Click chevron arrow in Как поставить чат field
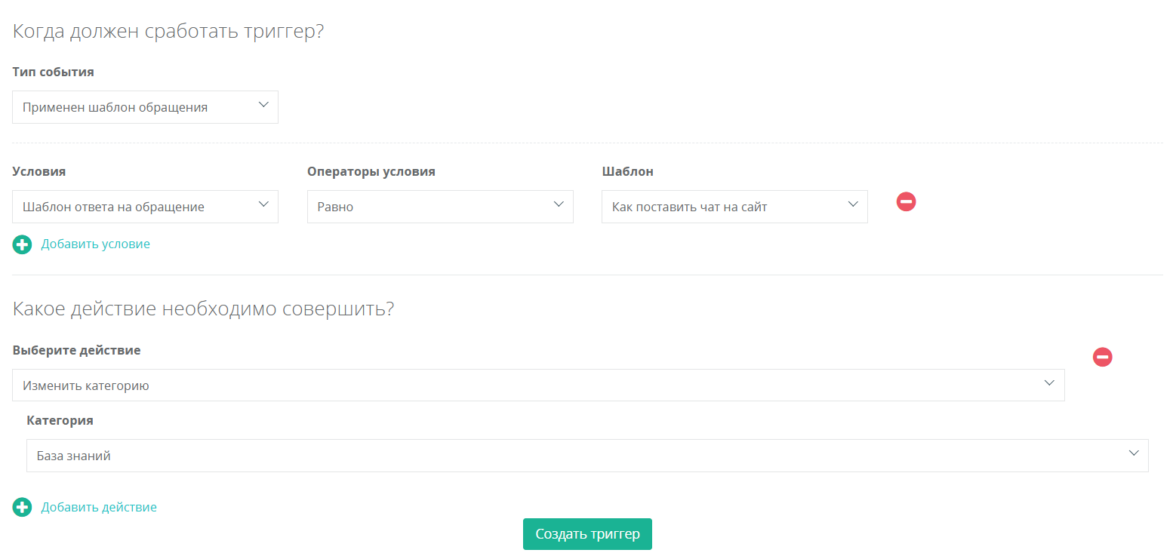 point(852,205)
